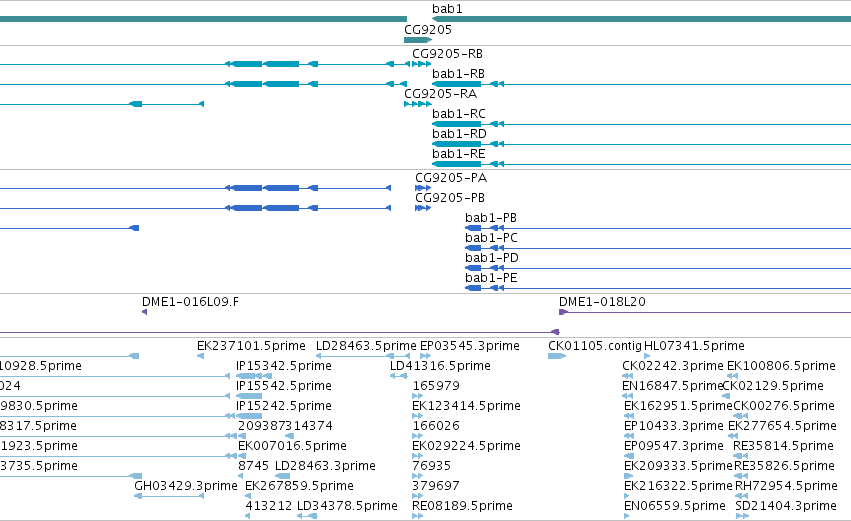Open the EK007016.5prime EST label
Screen dimensions: 851x521
point(293,446)
